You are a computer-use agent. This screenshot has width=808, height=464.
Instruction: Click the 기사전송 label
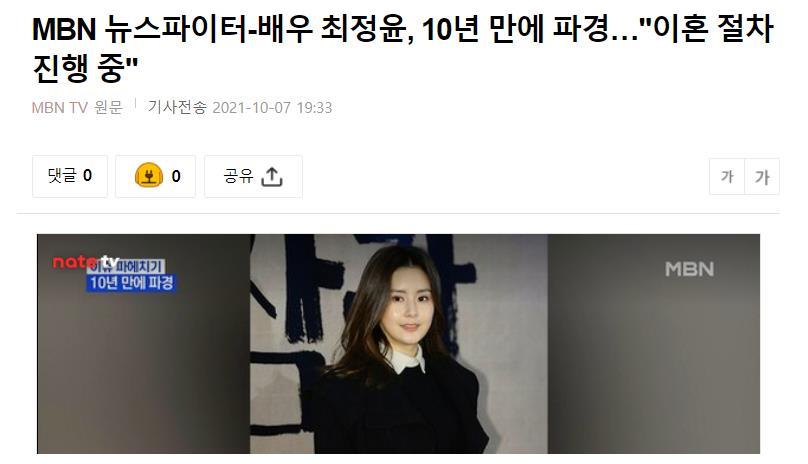(177, 107)
